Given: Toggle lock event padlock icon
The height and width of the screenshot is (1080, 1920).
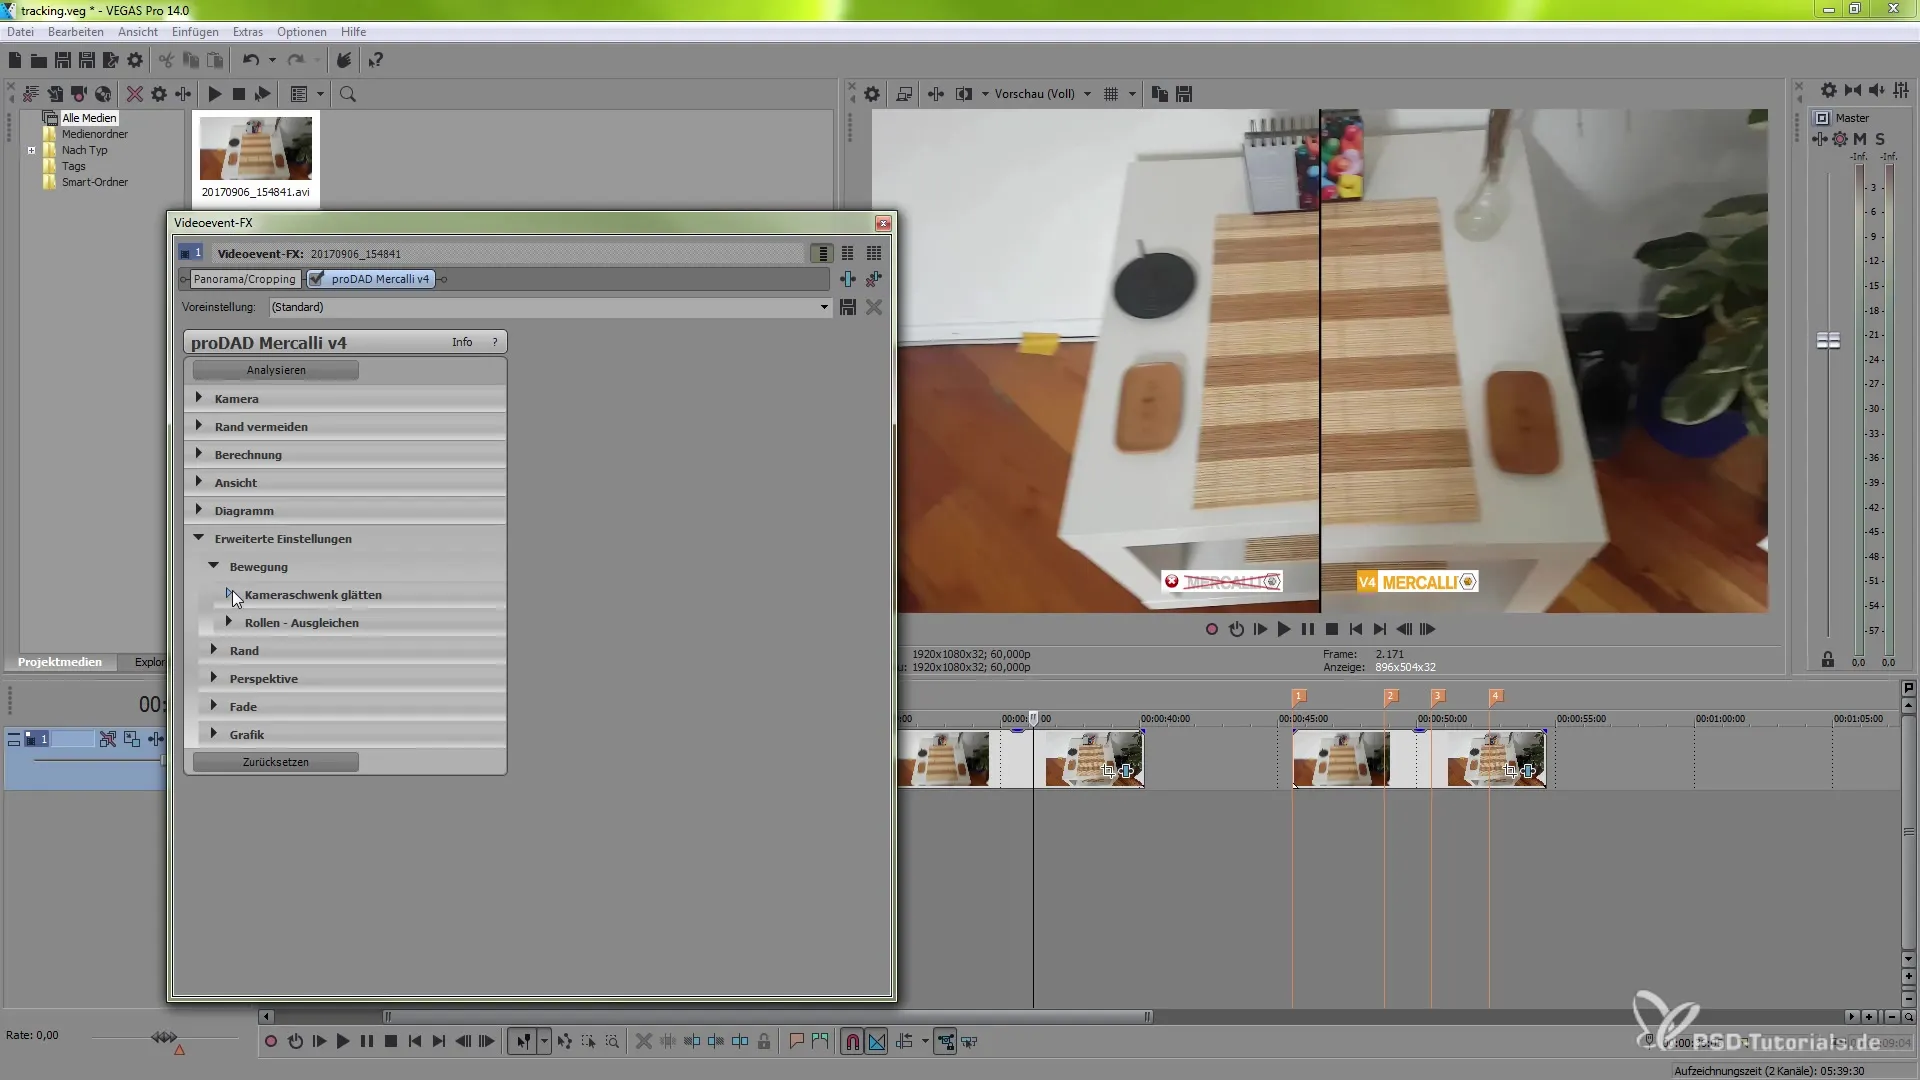Looking at the screenshot, I should (764, 1042).
